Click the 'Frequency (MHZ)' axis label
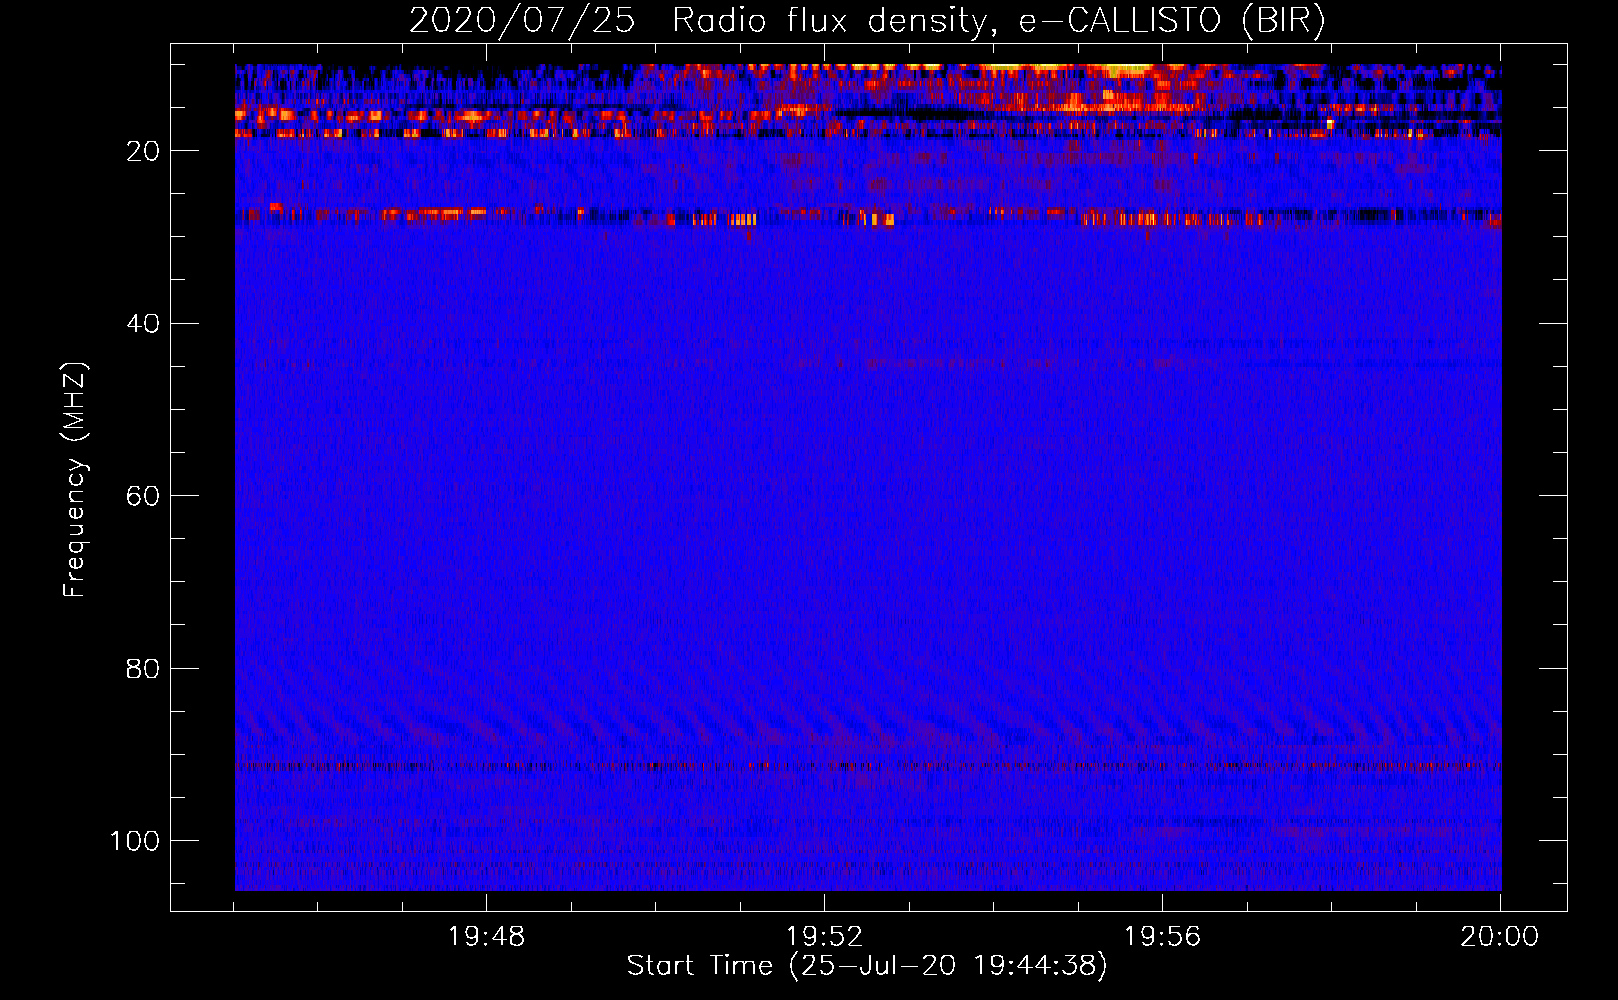Screen dimensions: 1618x1000 point(76,480)
